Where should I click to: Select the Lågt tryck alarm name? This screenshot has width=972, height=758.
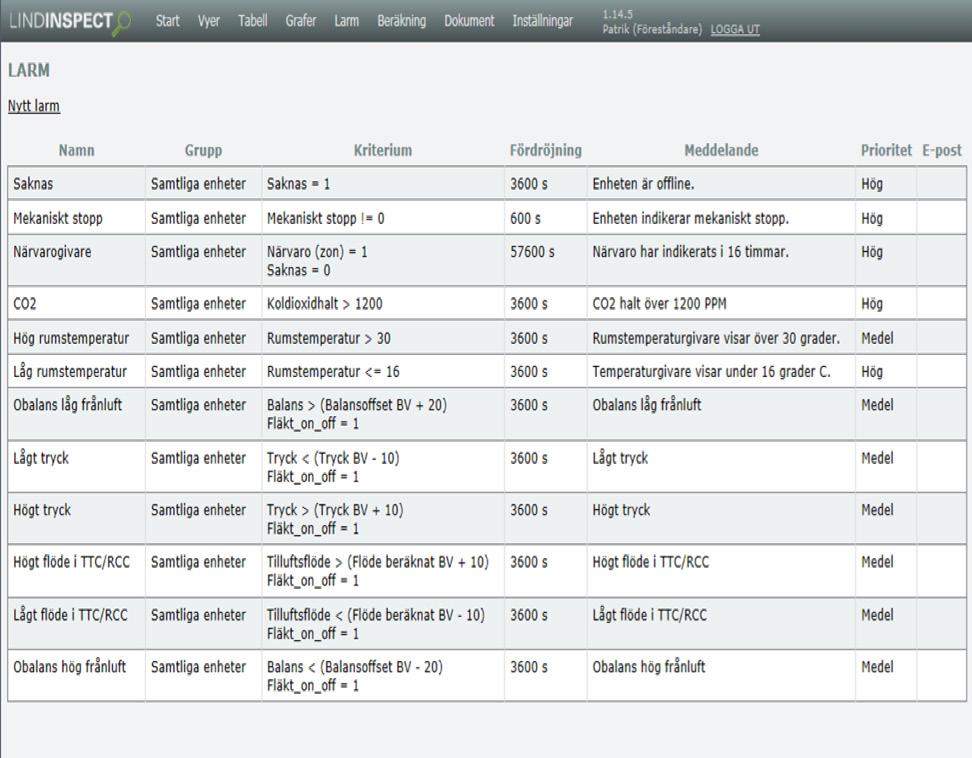pos(41,459)
